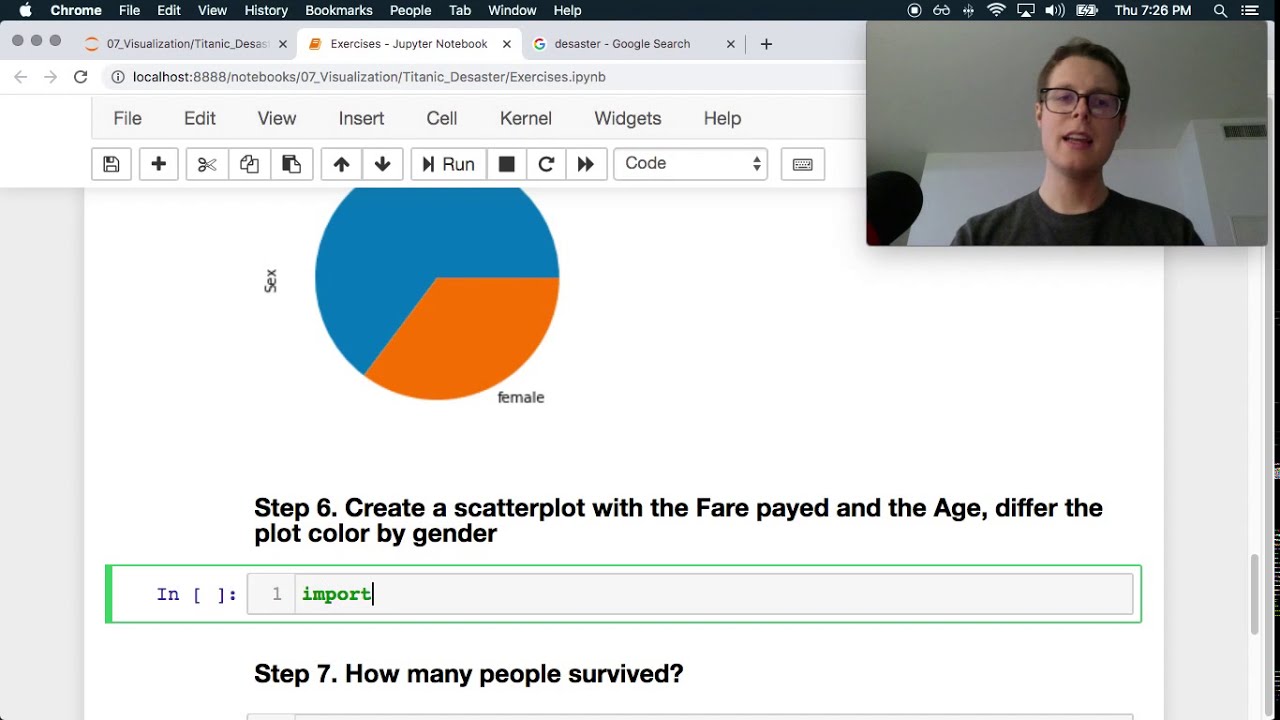Open the macOS Window menu
This screenshot has height=720, width=1280.
pyautogui.click(x=512, y=10)
